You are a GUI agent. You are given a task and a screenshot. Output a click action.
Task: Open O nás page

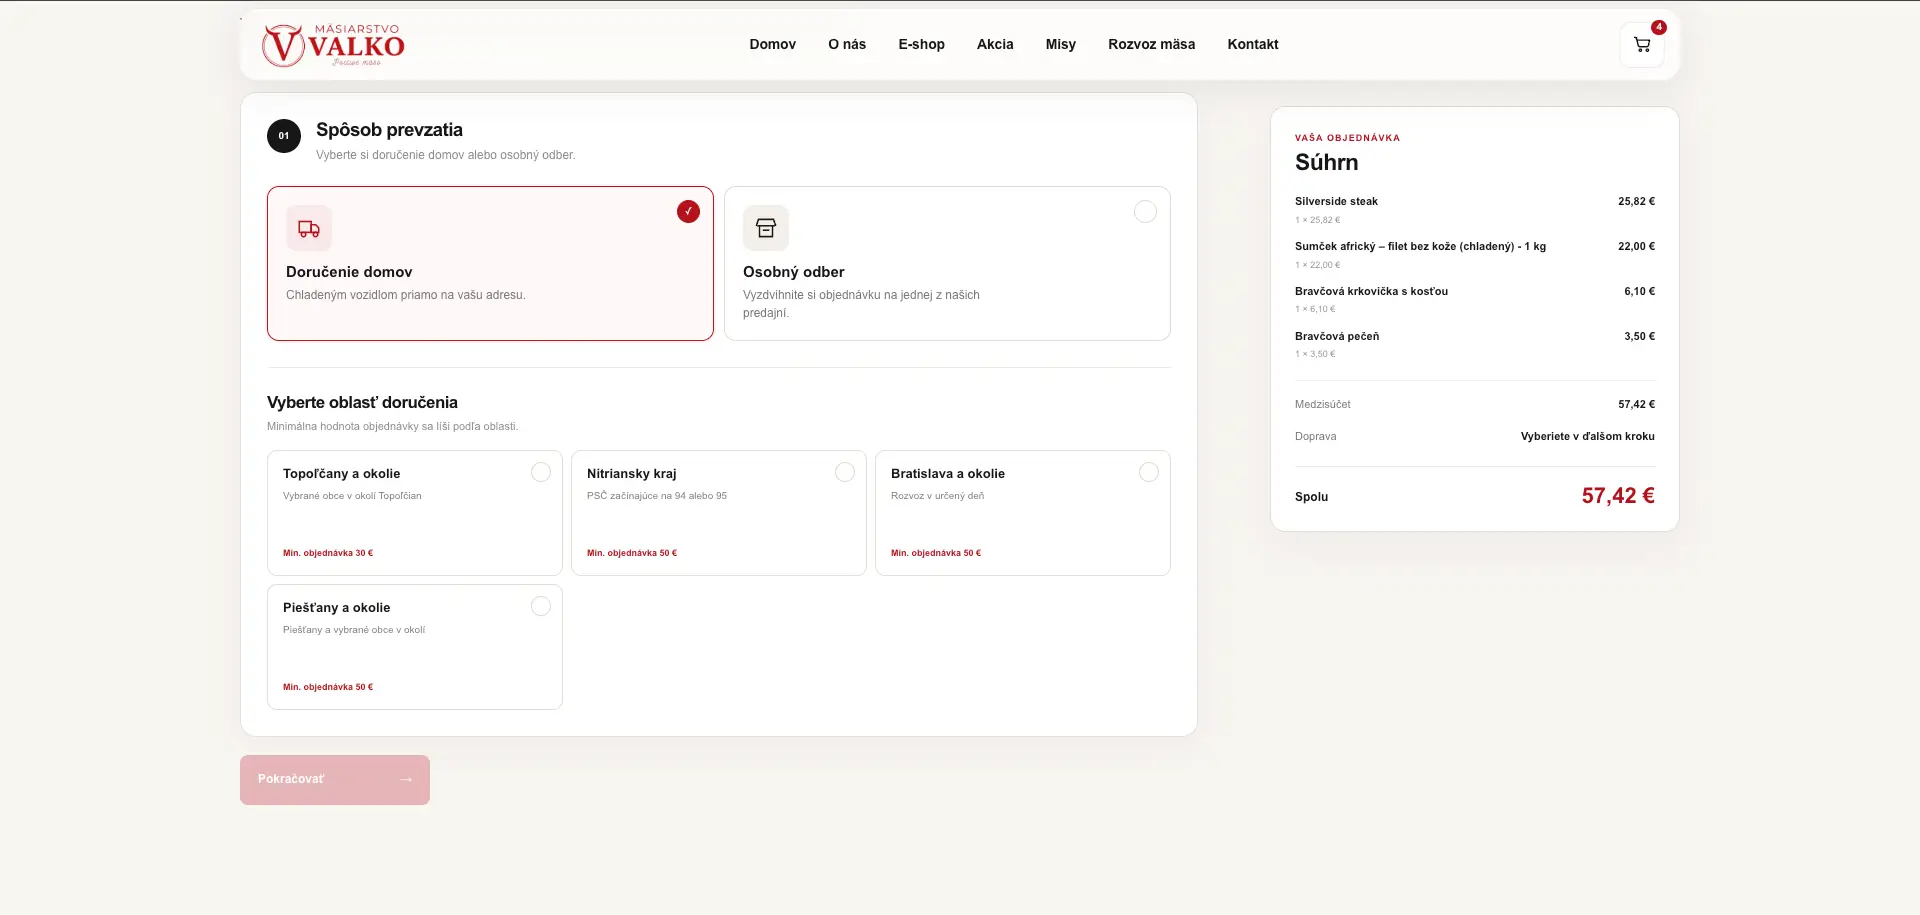coord(847,44)
